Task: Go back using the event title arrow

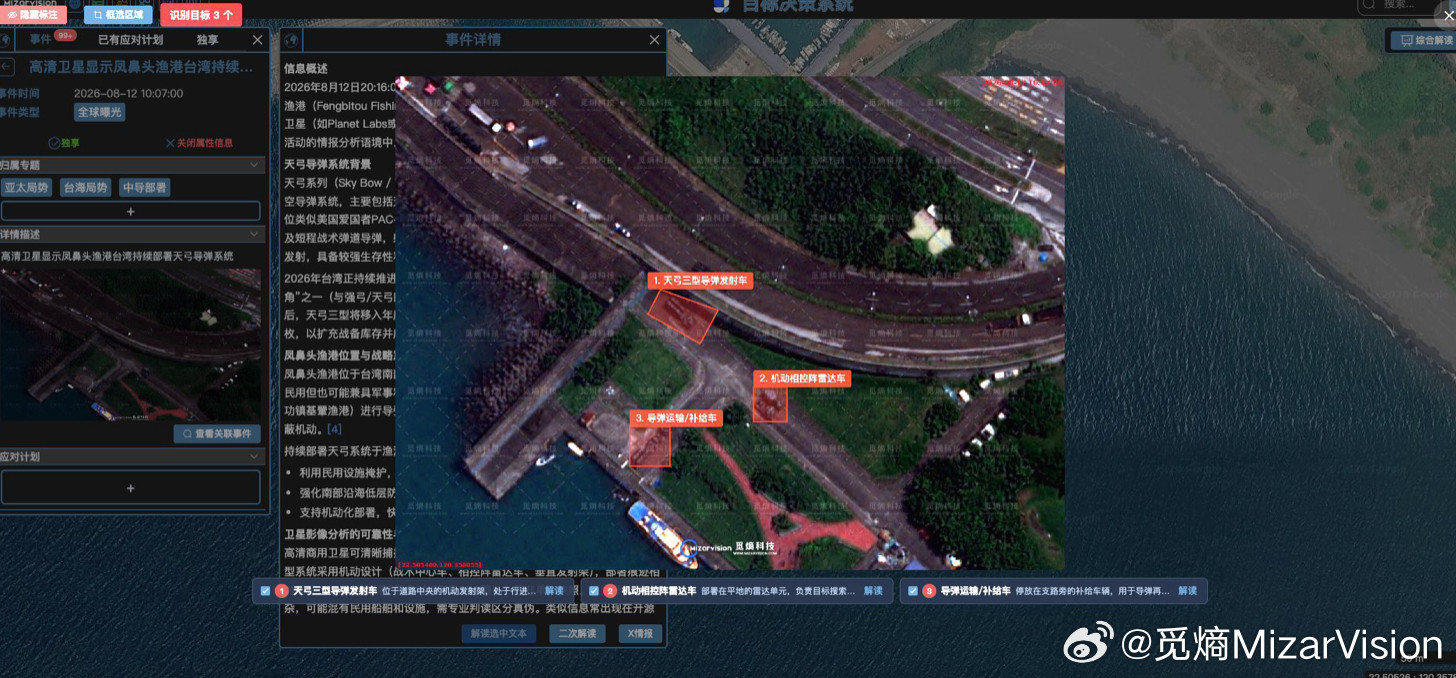Action: tap(7, 67)
